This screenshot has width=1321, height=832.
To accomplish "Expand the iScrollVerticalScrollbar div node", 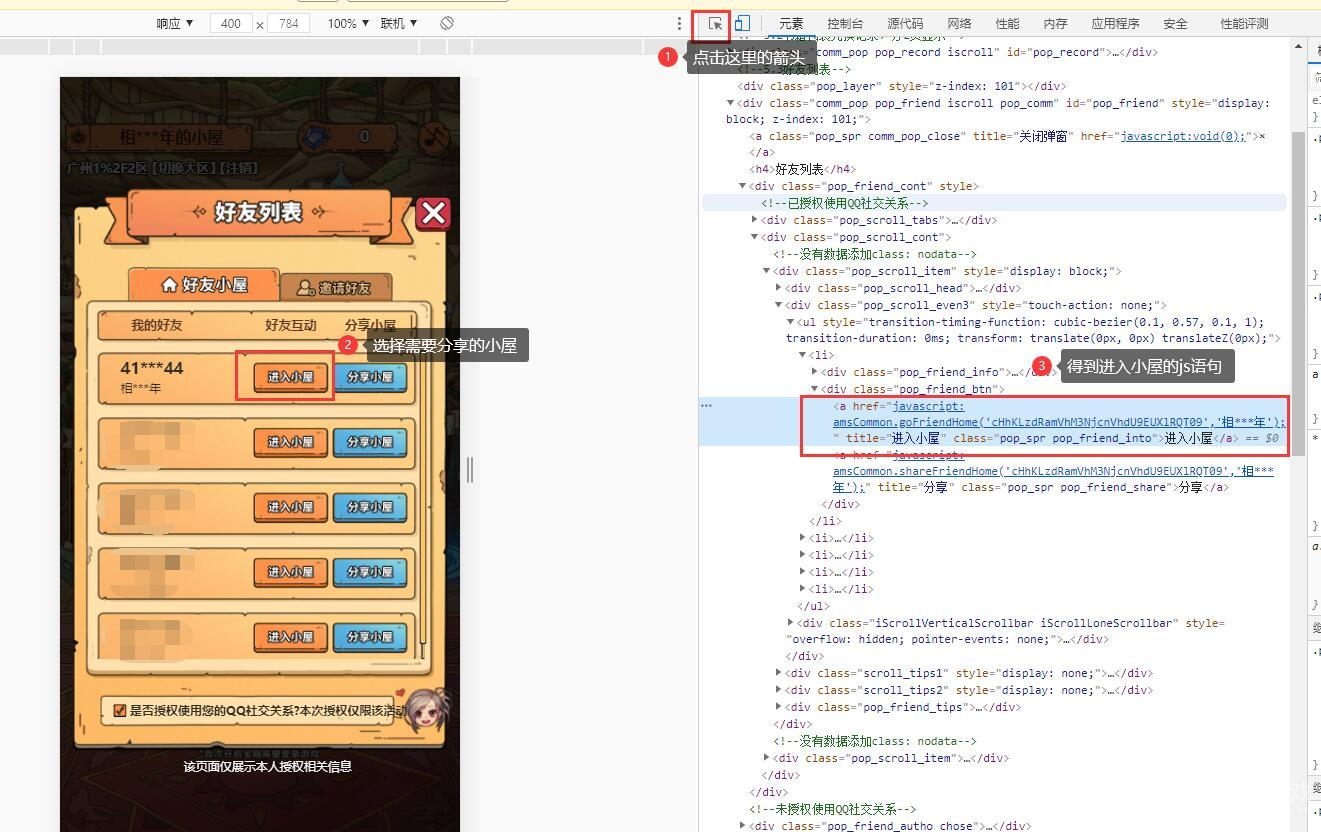I will click(x=790, y=623).
